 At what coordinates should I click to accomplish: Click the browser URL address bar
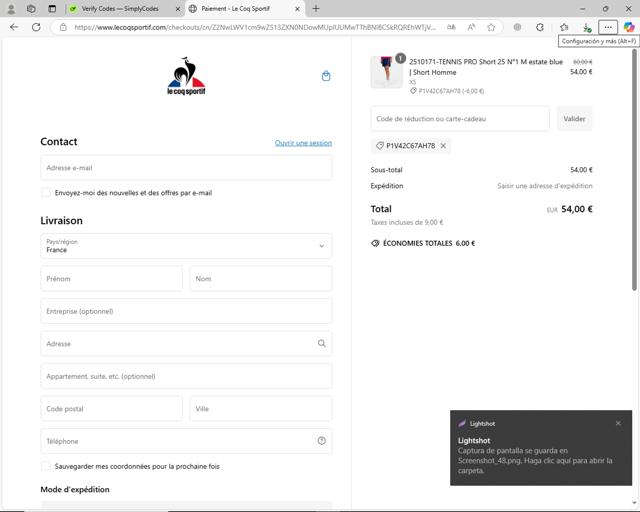[255, 27]
